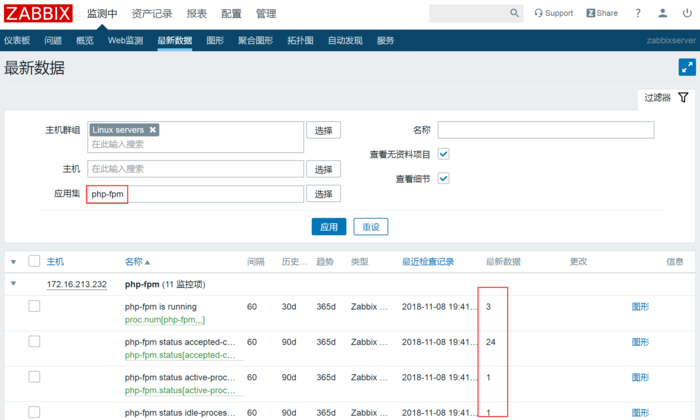Click the logout power icon
The image size is (700, 420).
point(687,13)
